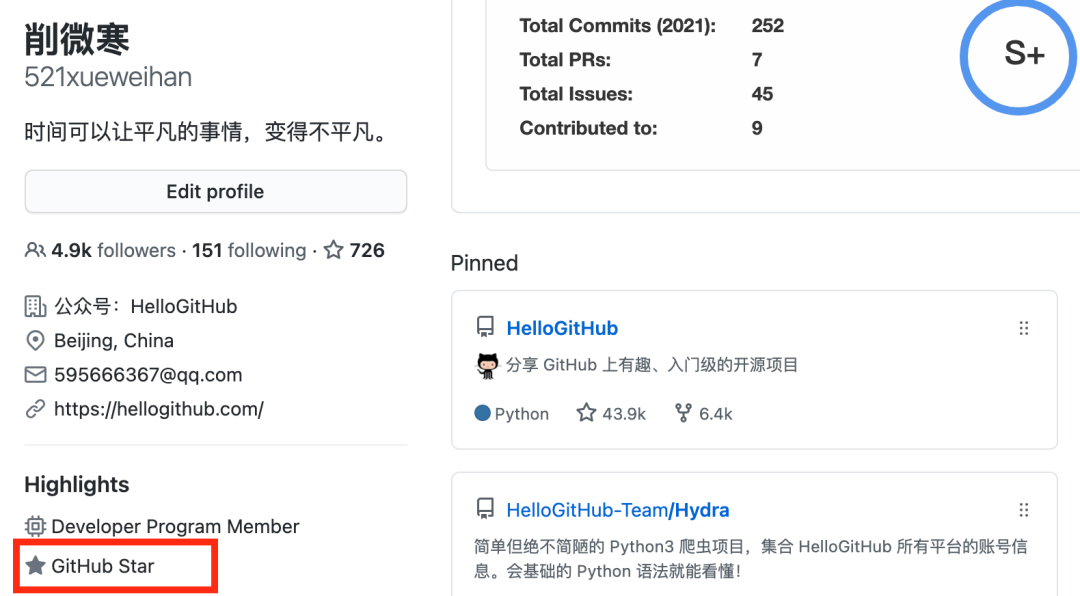
Task: Click the location pin icon
Action: pyautogui.click(x=35, y=340)
